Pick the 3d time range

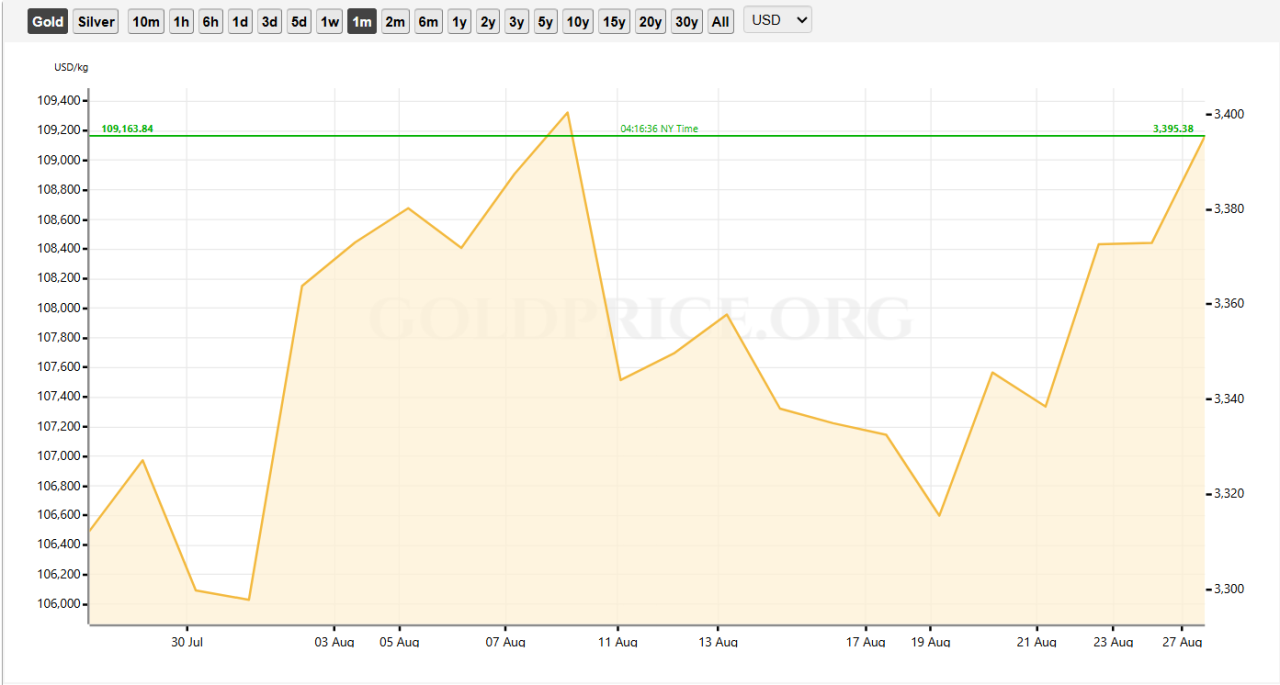click(x=269, y=21)
